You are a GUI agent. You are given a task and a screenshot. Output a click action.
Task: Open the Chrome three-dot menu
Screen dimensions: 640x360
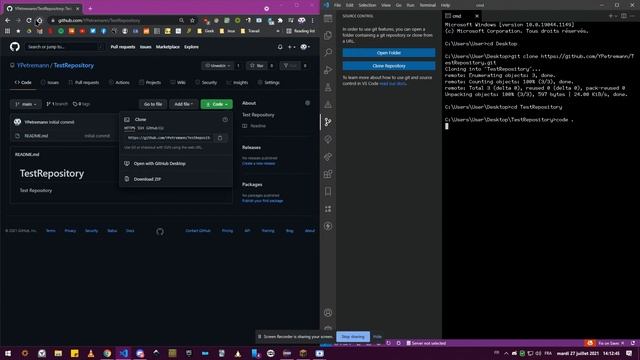(313, 20)
